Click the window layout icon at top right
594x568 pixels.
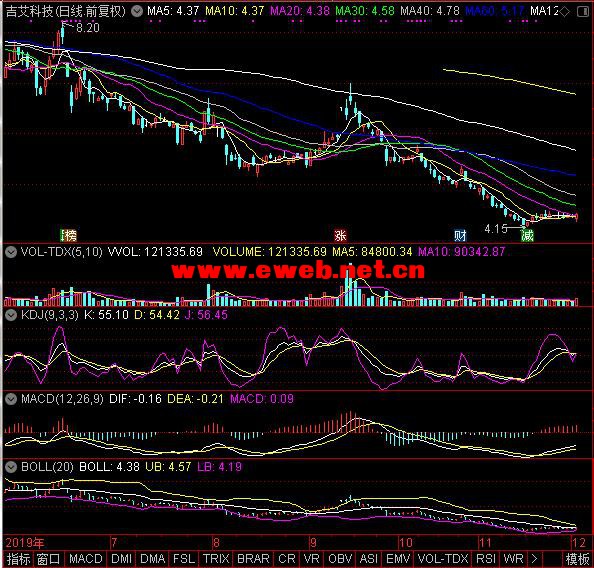pyautogui.click(x=583, y=11)
